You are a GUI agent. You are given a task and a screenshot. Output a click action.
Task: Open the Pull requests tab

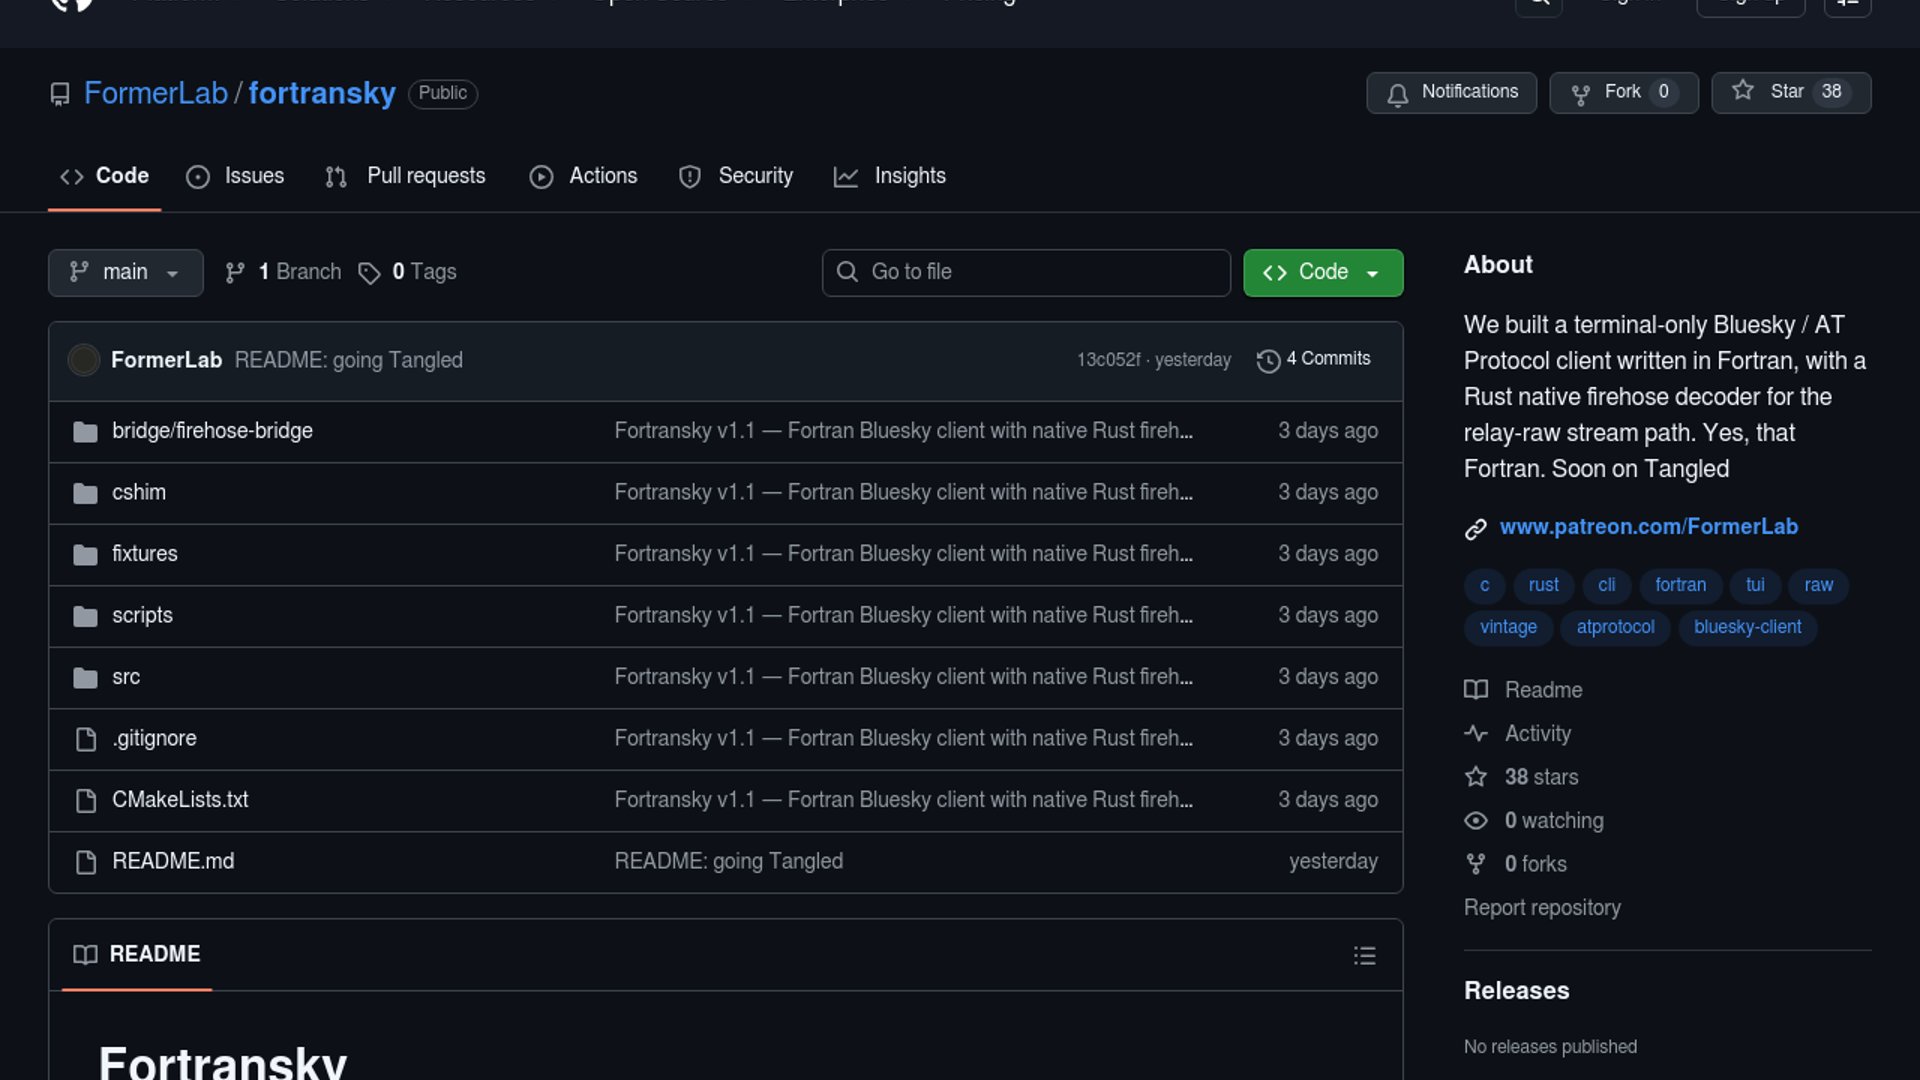pos(405,176)
